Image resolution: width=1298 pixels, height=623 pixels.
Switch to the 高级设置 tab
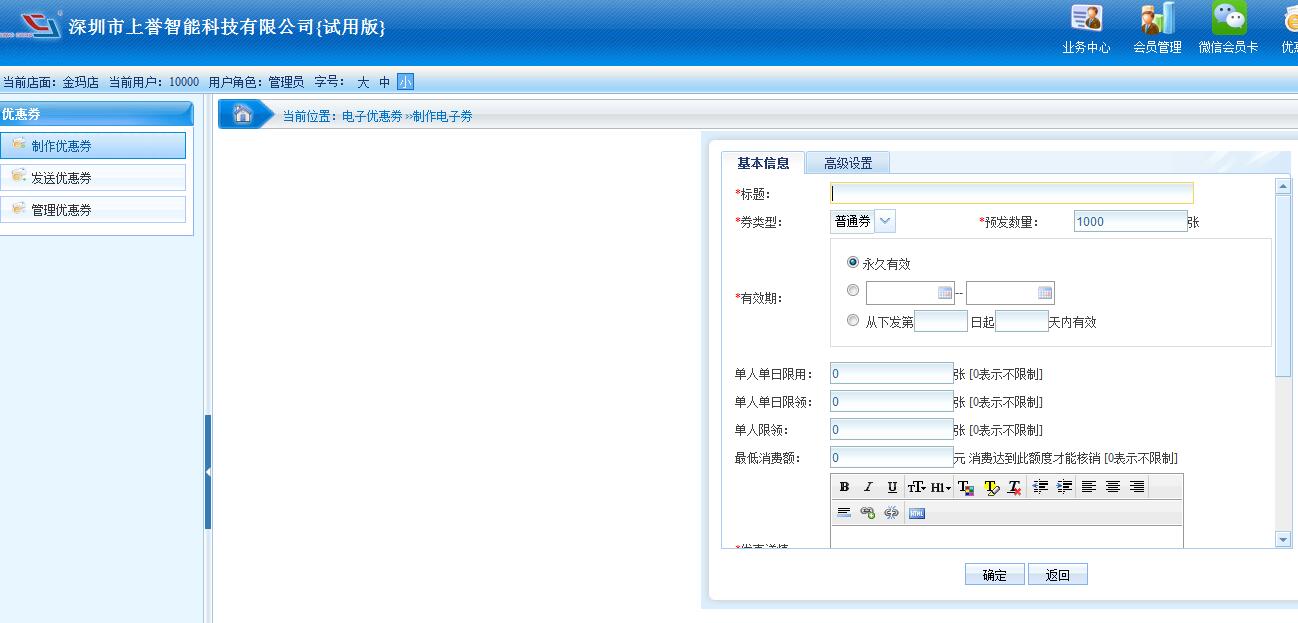coord(847,163)
